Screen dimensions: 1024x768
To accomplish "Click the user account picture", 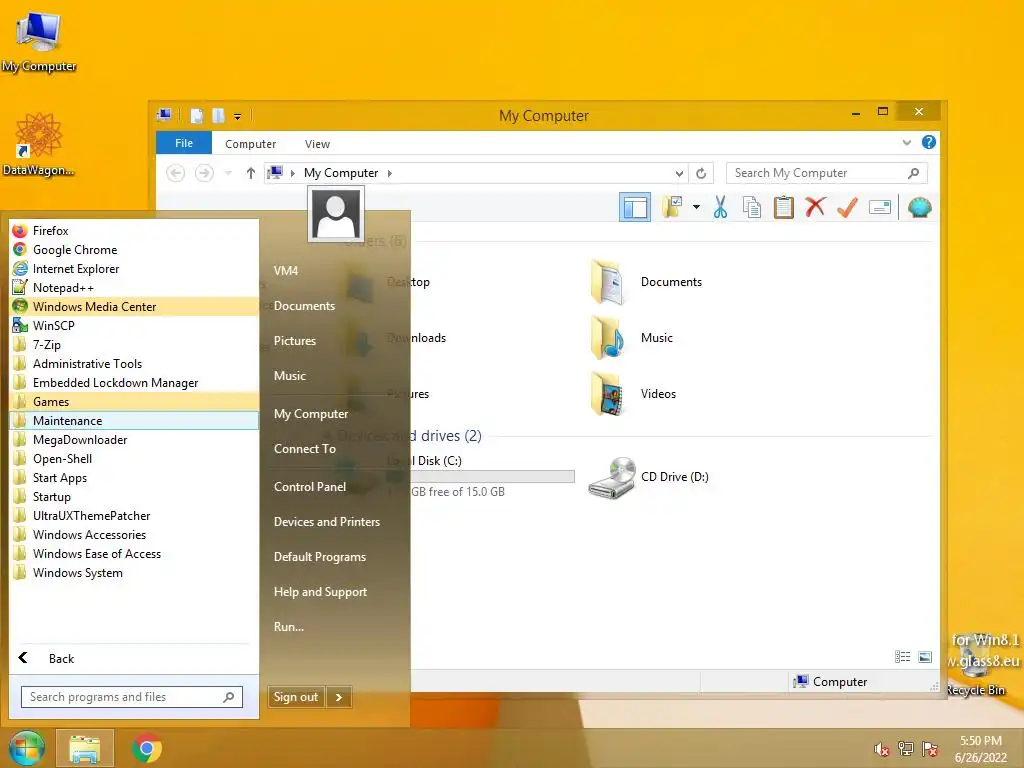I will pyautogui.click(x=336, y=215).
